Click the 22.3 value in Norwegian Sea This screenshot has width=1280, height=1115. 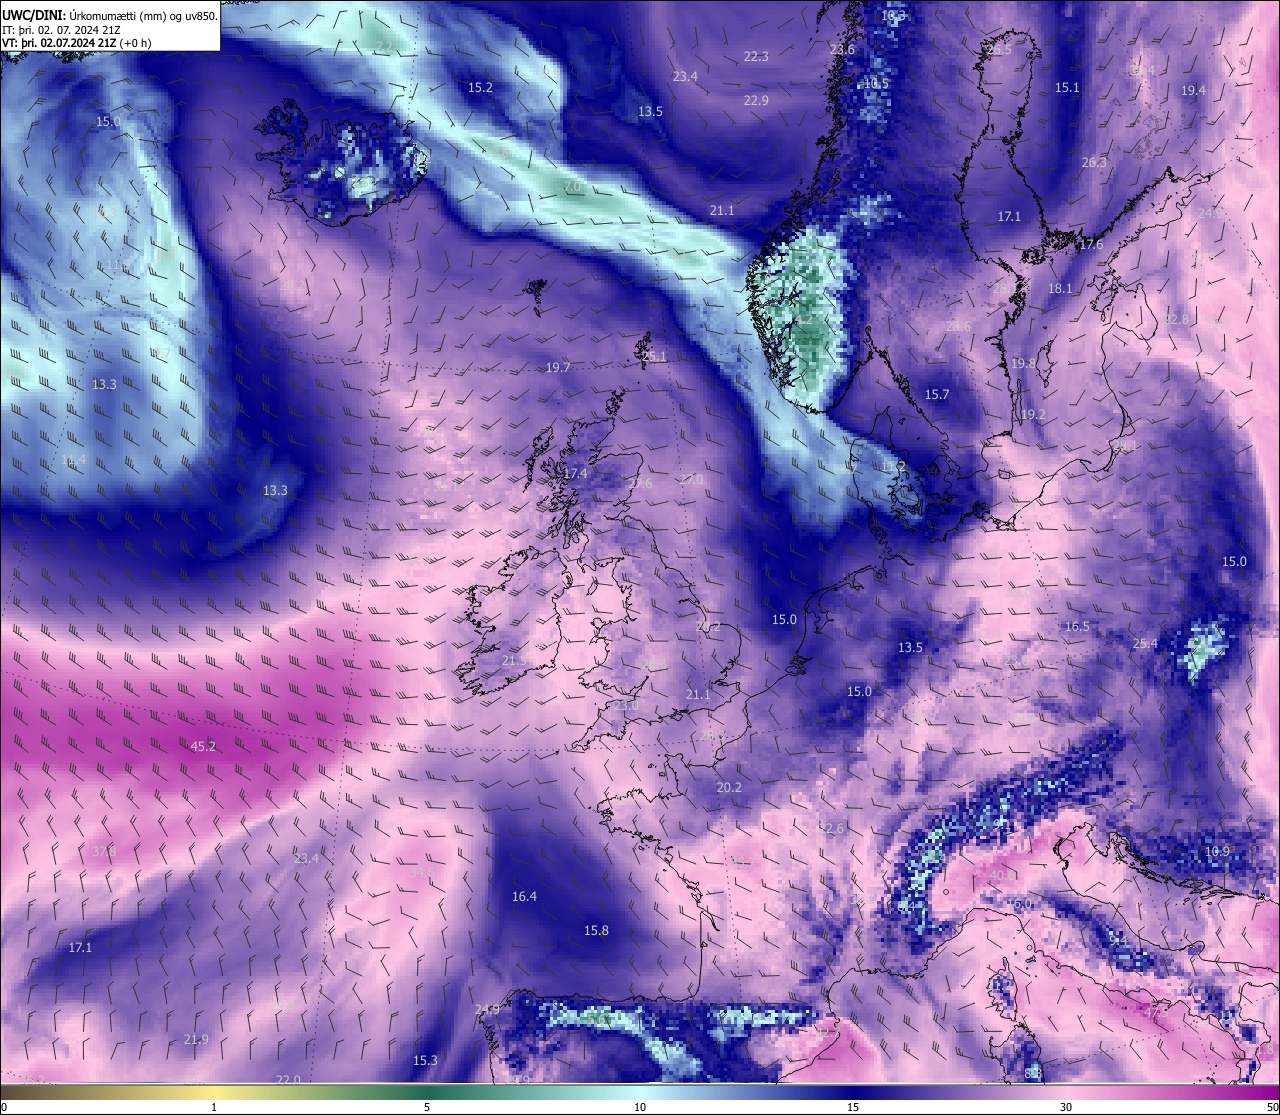(x=756, y=56)
